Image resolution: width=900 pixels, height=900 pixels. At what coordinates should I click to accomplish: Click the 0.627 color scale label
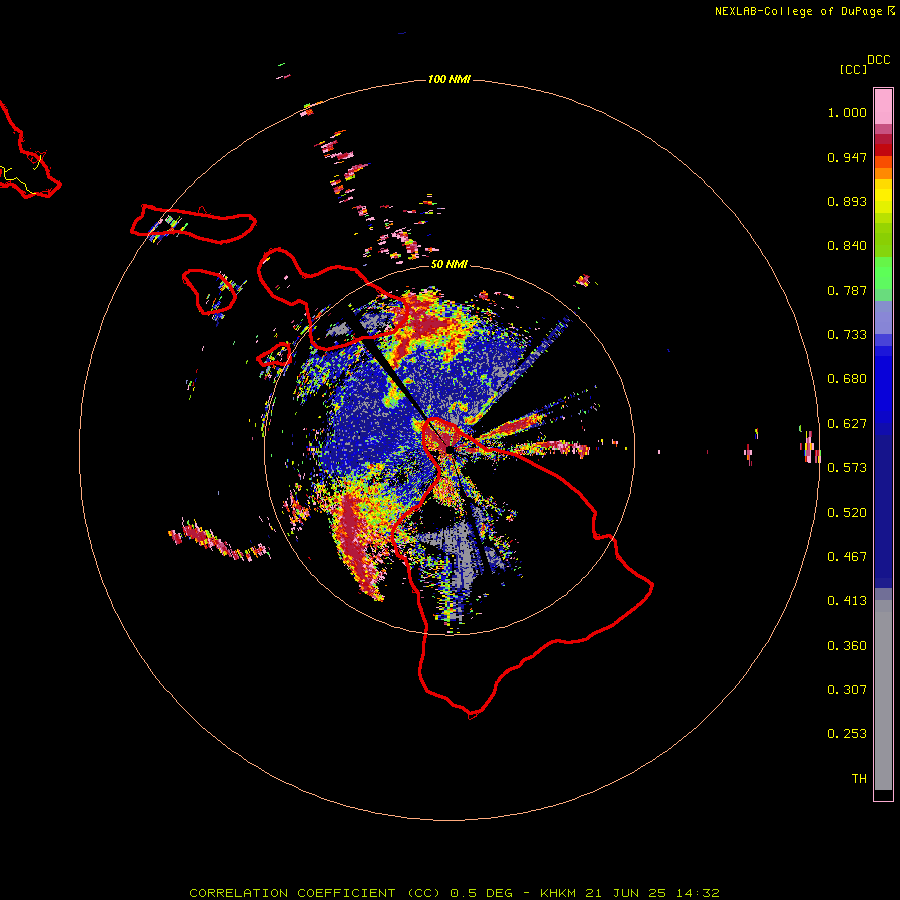pos(847,424)
